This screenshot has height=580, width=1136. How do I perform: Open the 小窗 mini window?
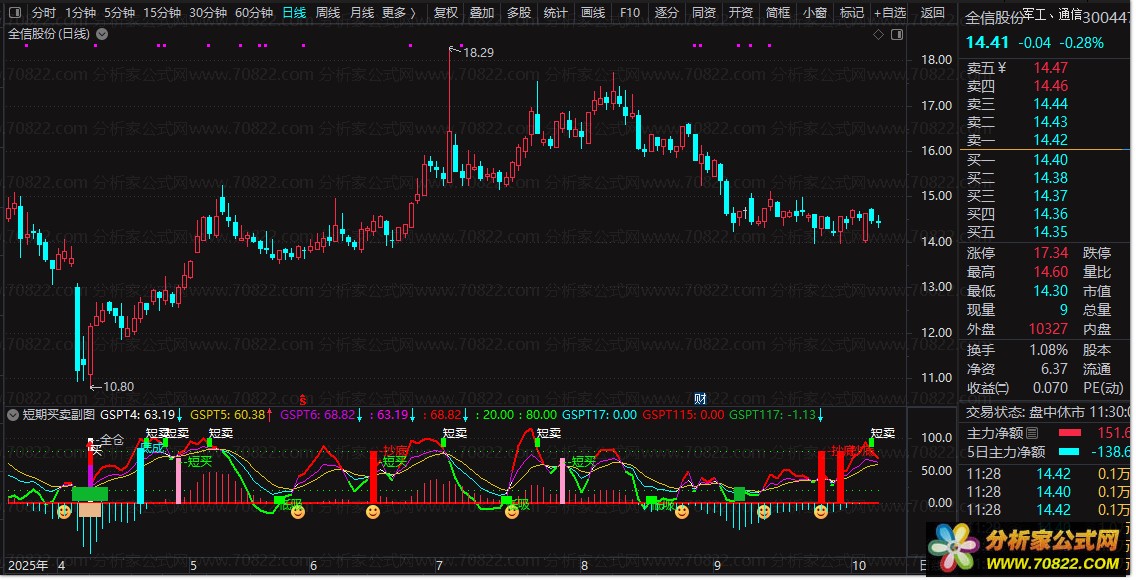(814, 12)
